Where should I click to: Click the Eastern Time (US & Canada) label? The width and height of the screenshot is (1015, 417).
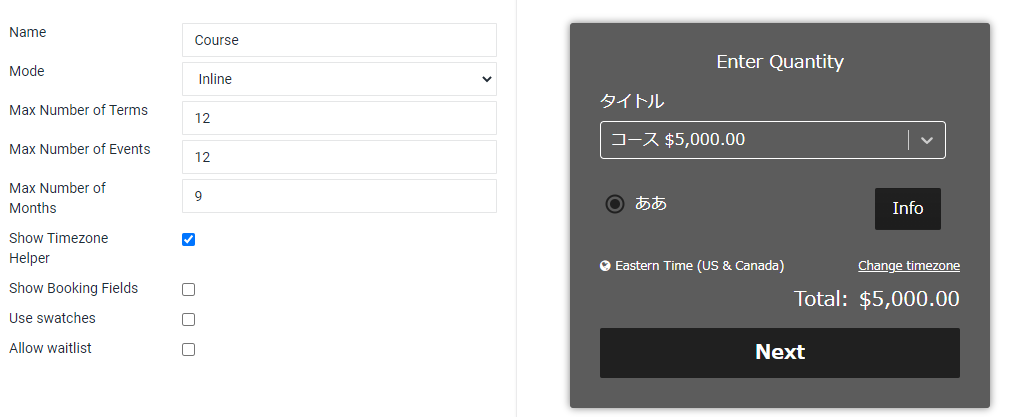click(x=699, y=266)
